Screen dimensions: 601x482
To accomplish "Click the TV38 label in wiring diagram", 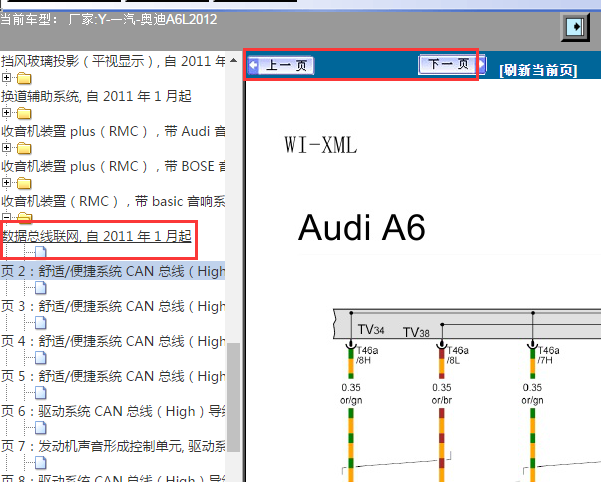I will coord(416,332).
